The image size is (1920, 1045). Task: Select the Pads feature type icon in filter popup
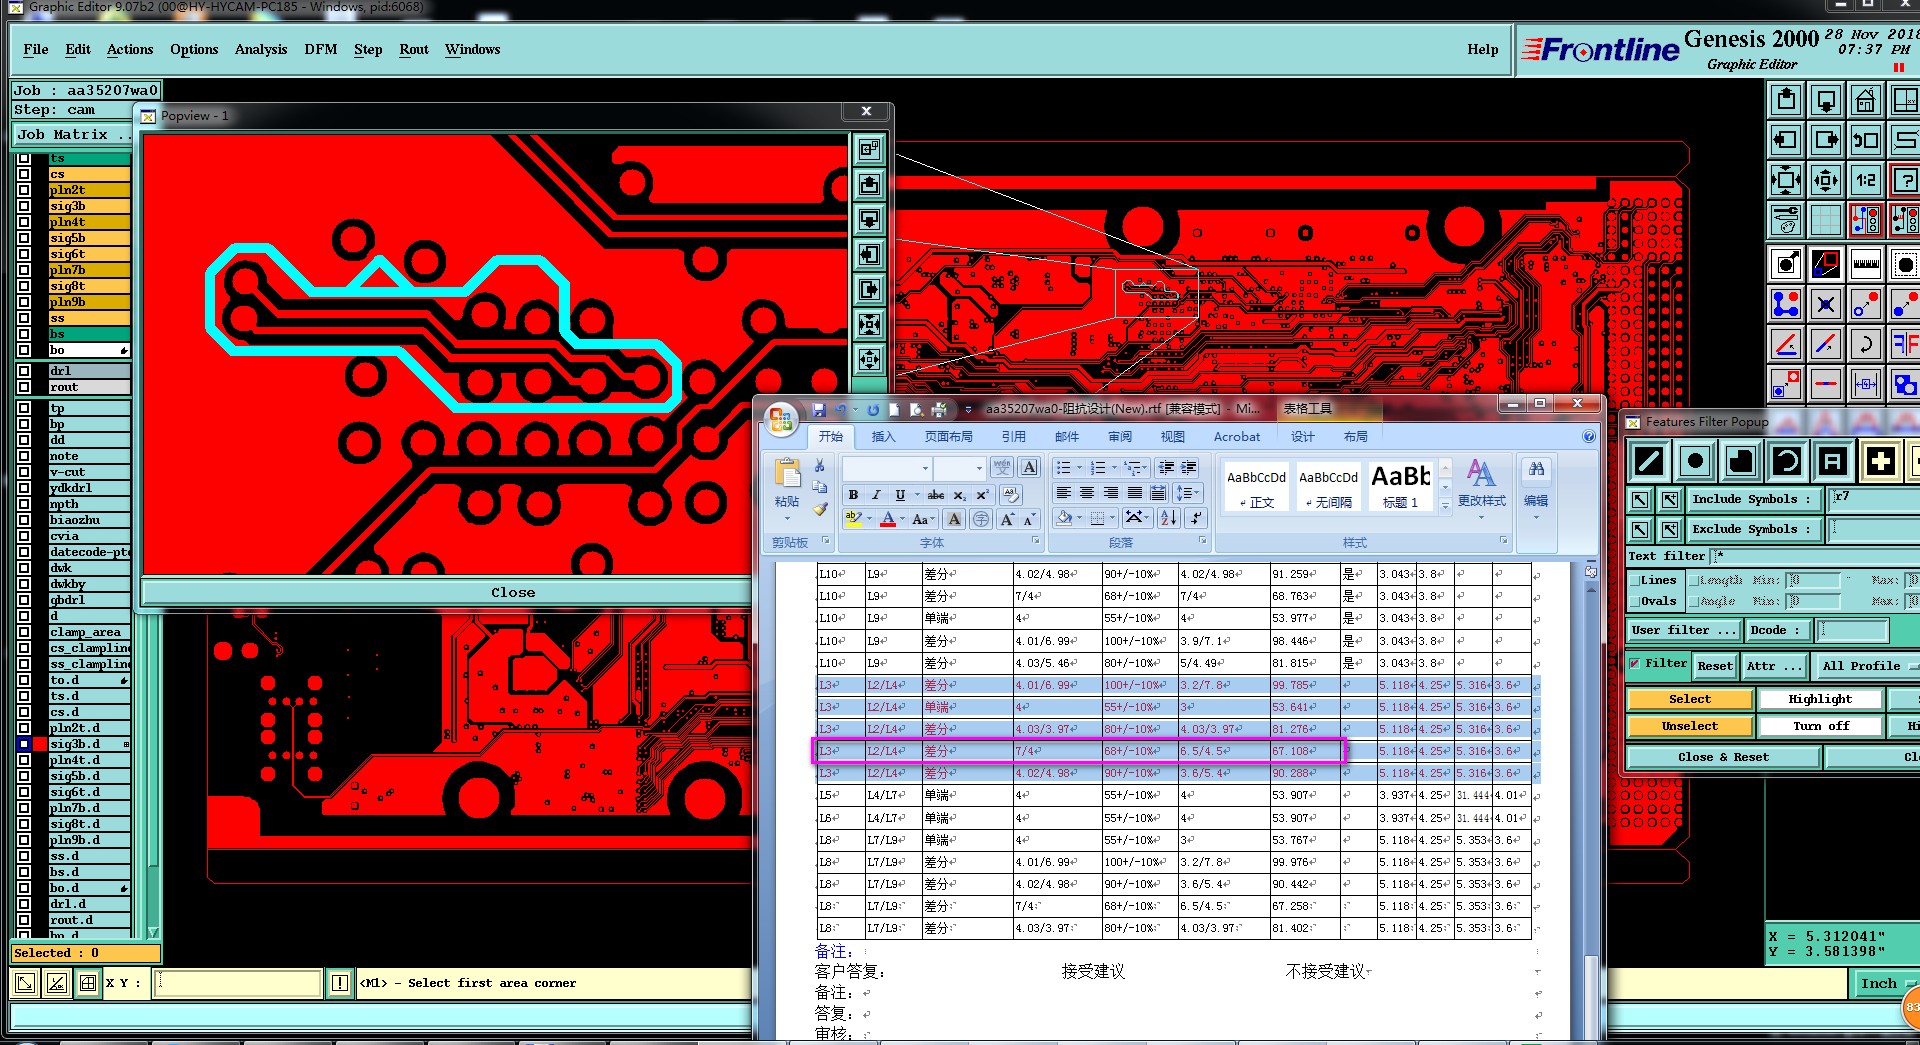(1695, 461)
